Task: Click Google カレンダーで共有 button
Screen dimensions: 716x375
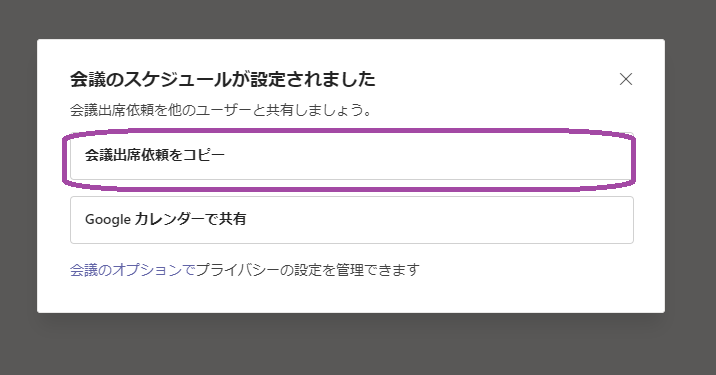Action: tap(352, 220)
